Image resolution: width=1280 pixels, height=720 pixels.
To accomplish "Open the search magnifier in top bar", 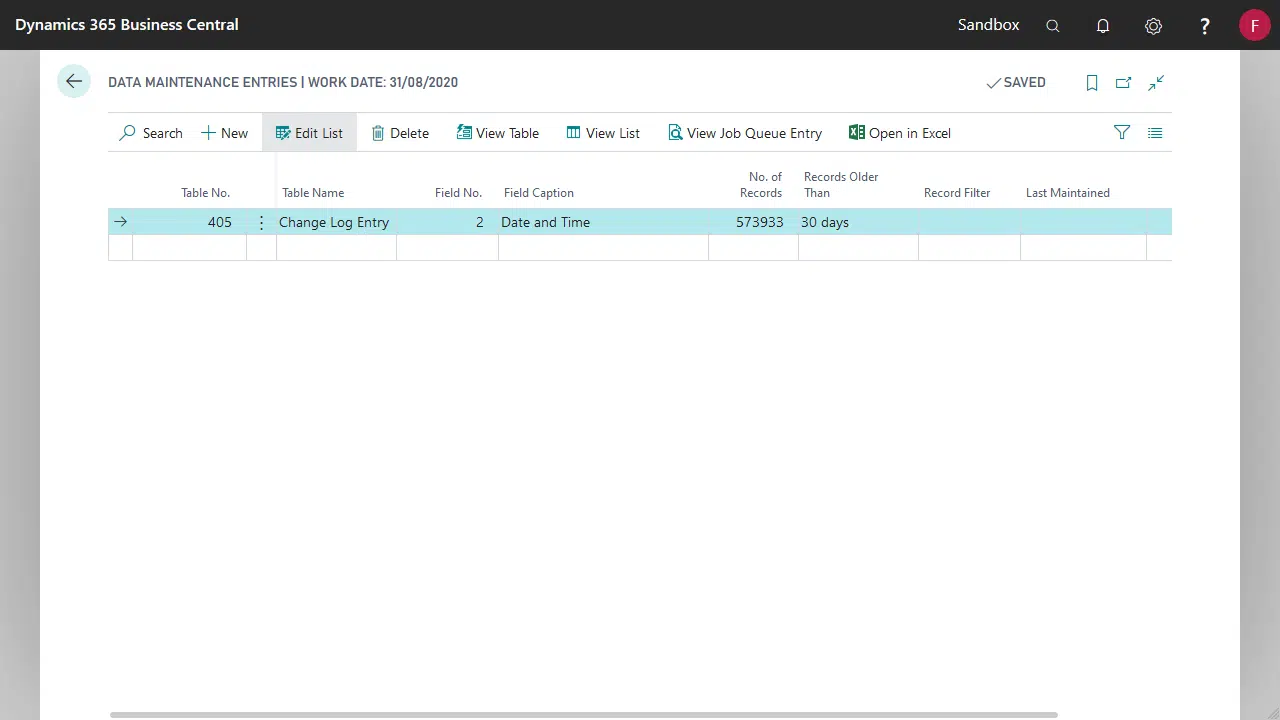I will click(1053, 26).
